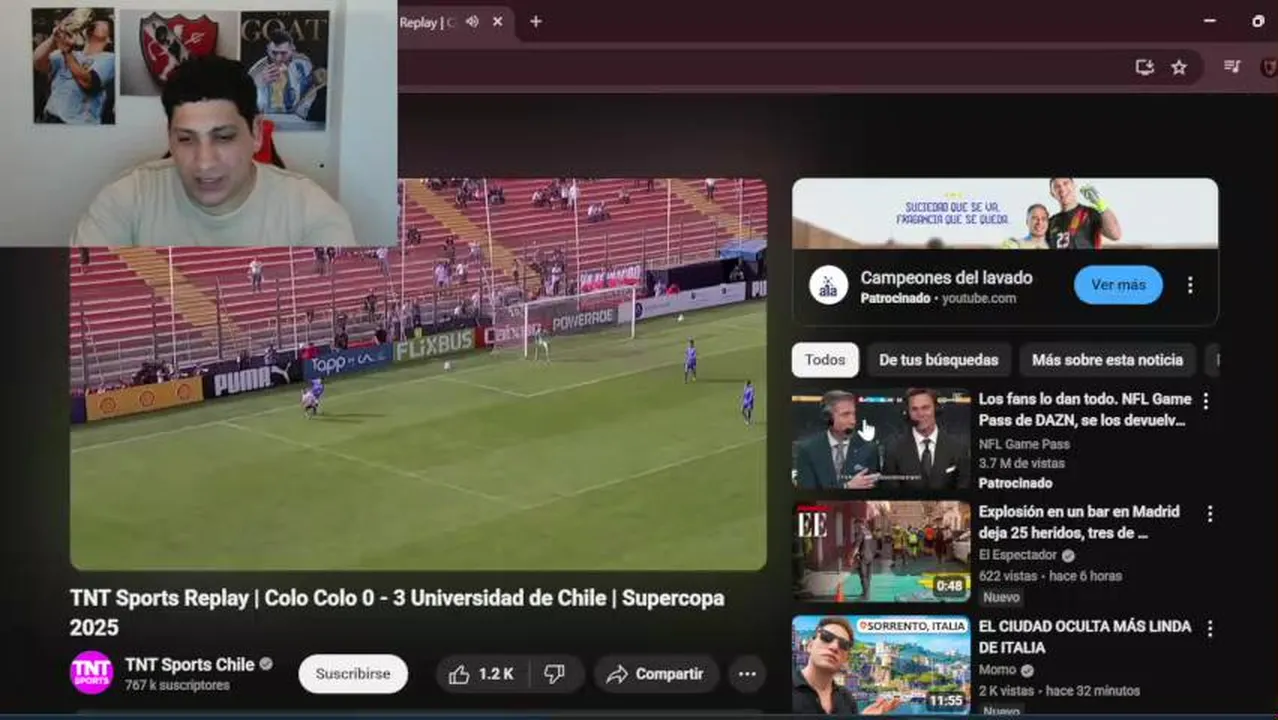Open options for Ciudad Oculta video

click(x=1209, y=629)
